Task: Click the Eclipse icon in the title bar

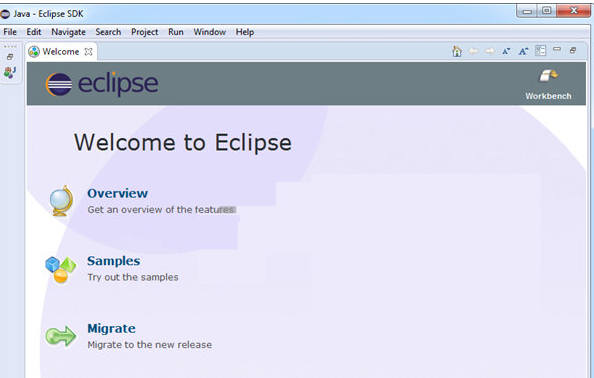Action: point(5,14)
